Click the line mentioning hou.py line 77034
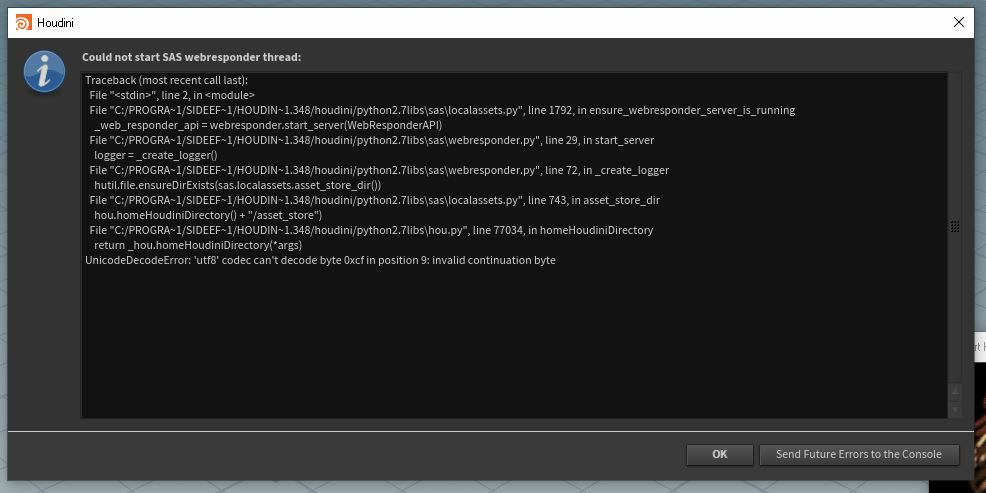The height and width of the screenshot is (493, 986). [x=371, y=230]
